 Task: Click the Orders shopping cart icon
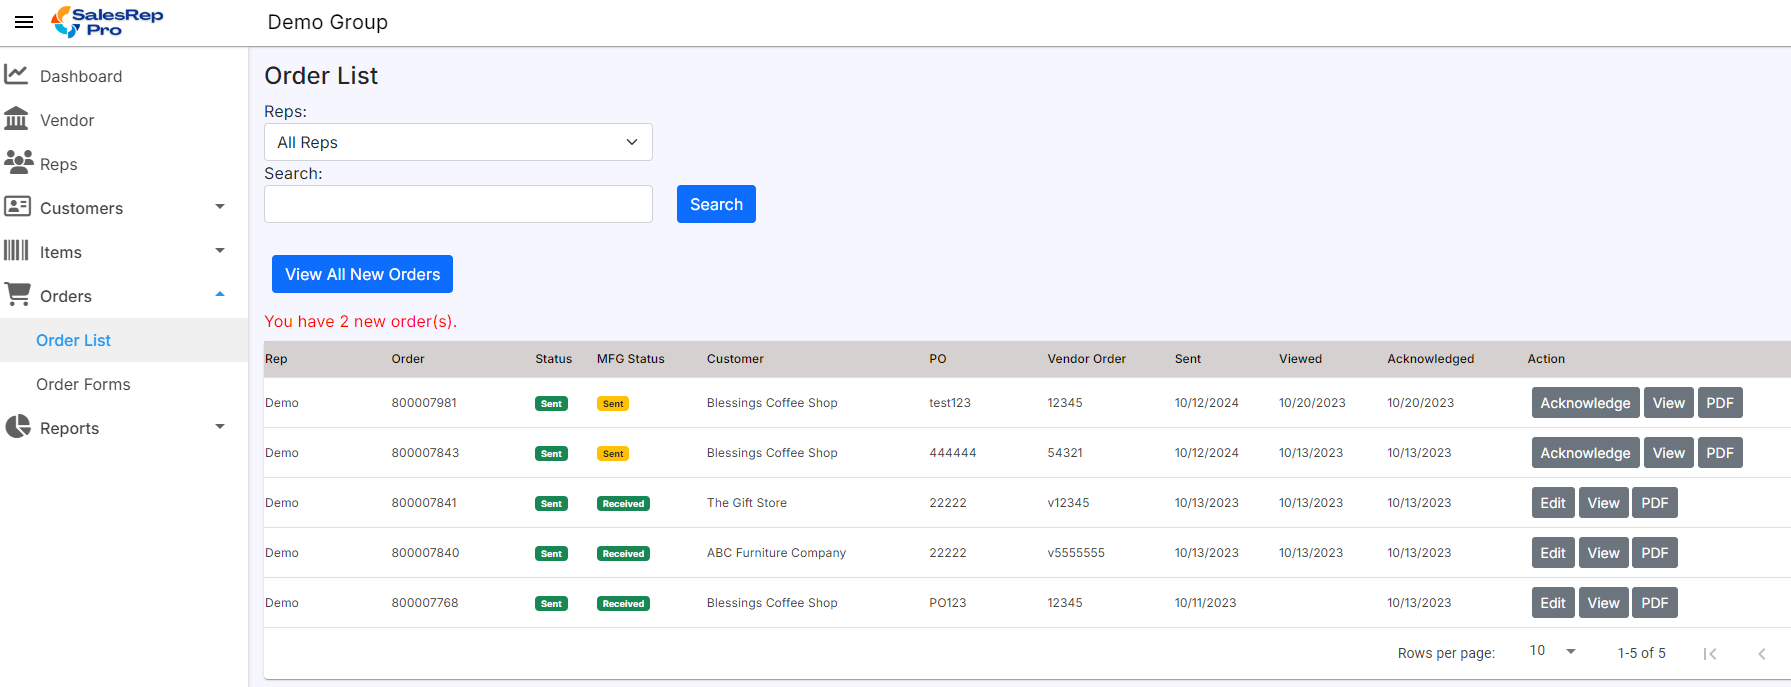[17, 294]
